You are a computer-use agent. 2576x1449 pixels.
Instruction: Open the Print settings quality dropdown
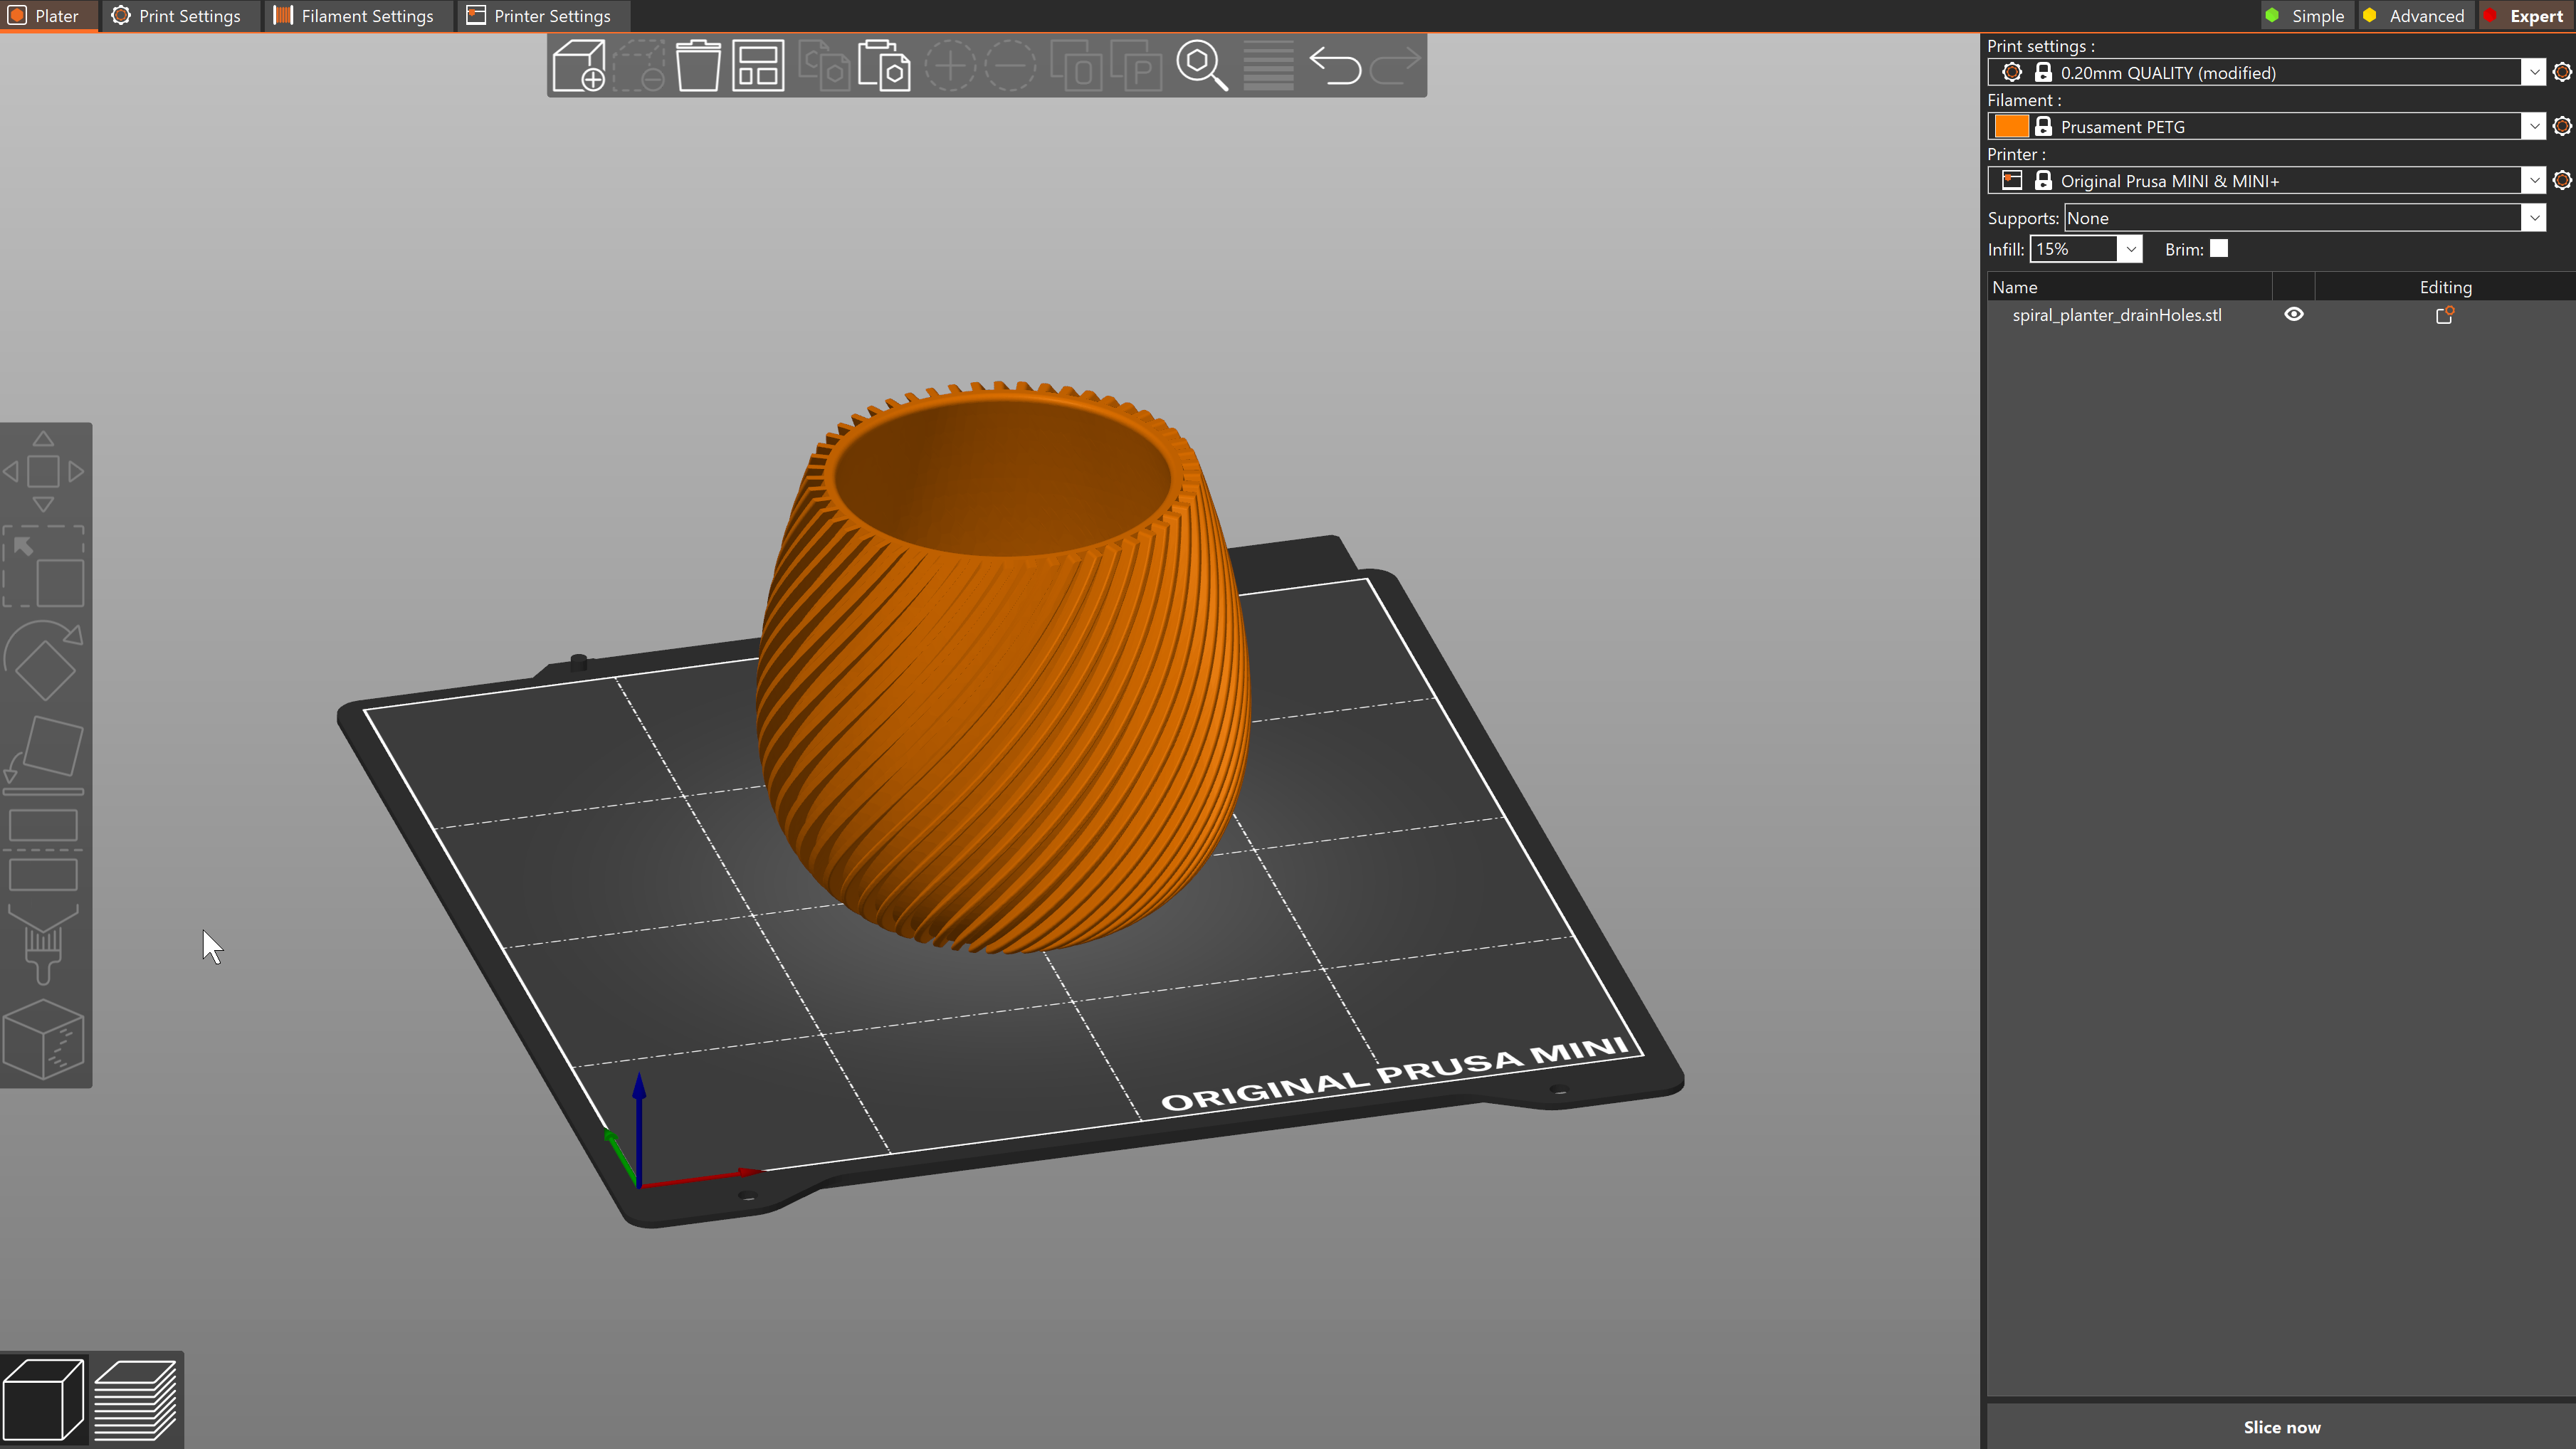click(2535, 71)
